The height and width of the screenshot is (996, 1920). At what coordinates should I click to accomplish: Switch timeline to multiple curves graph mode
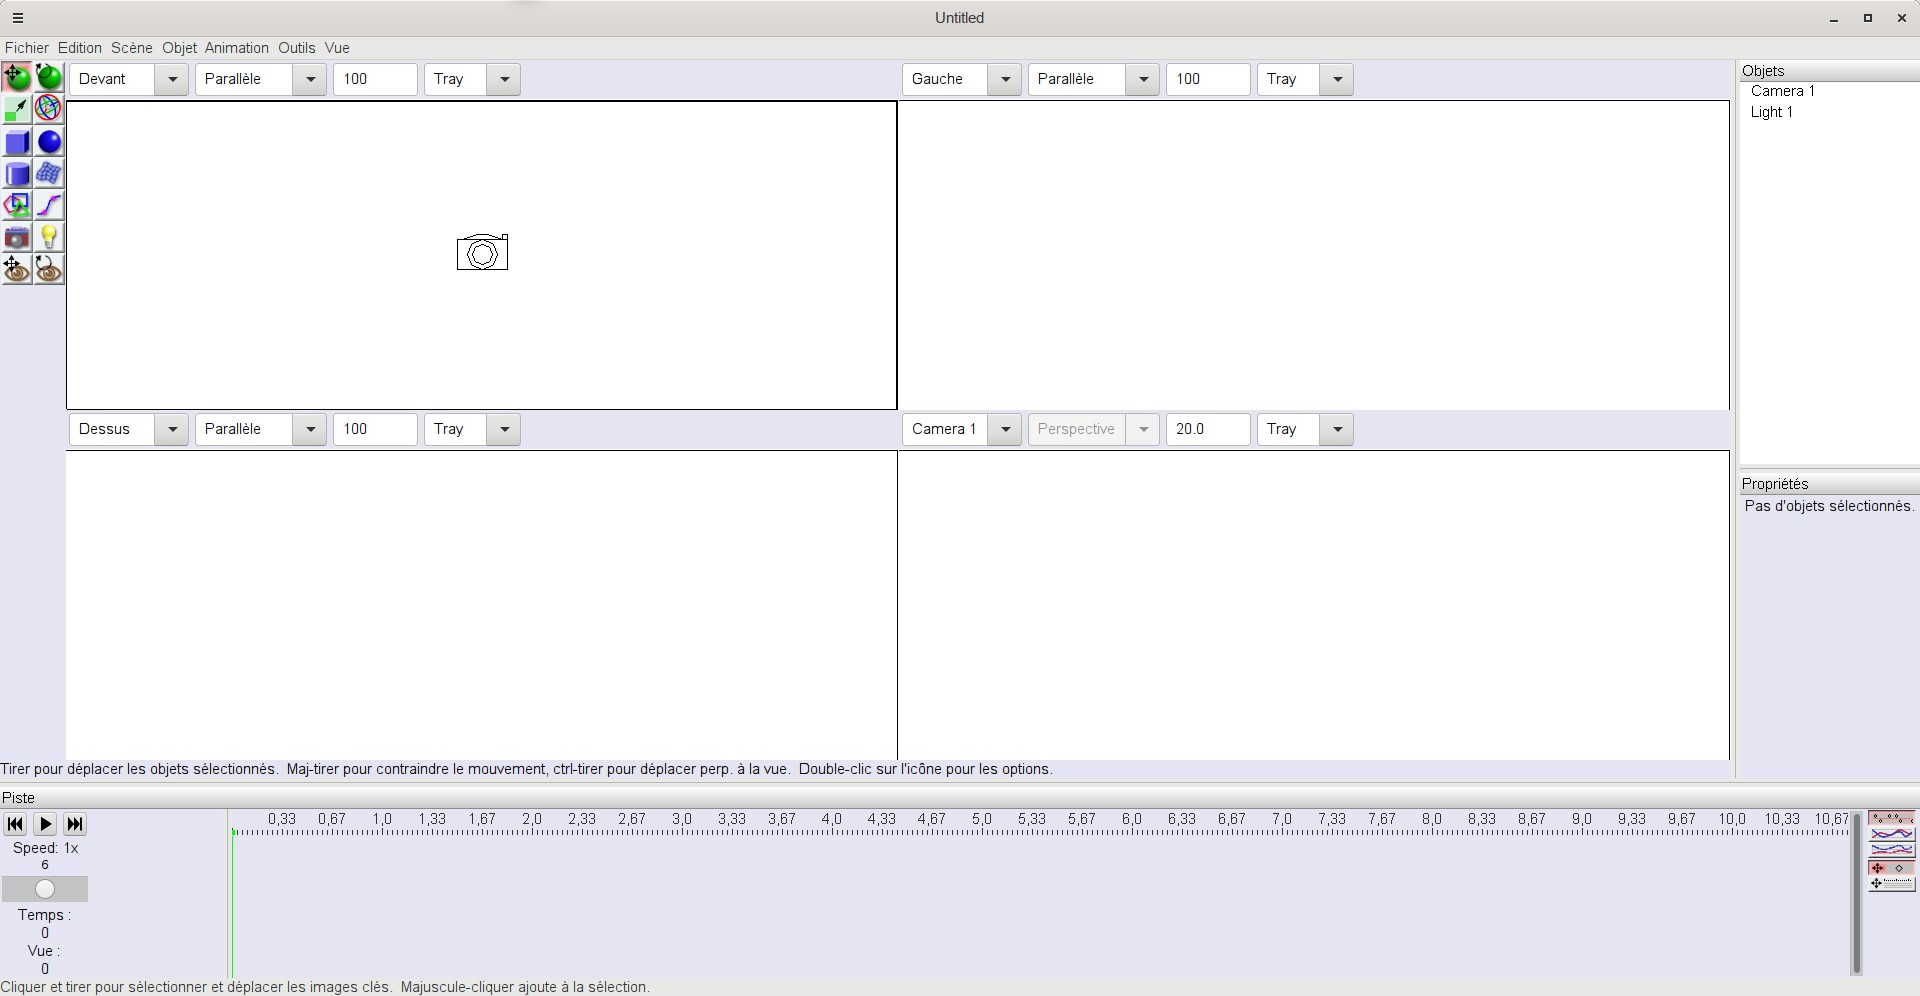click(x=1891, y=850)
